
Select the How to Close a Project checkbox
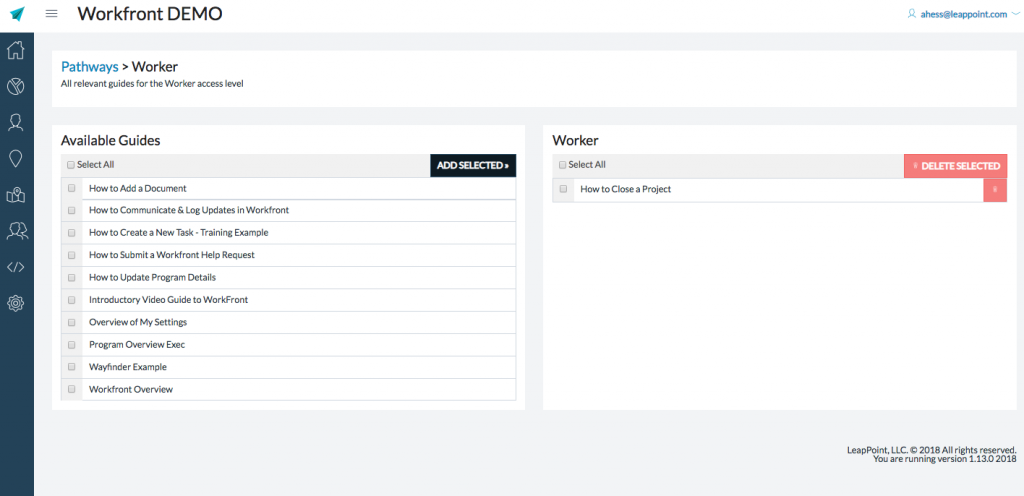click(x=564, y=189)
